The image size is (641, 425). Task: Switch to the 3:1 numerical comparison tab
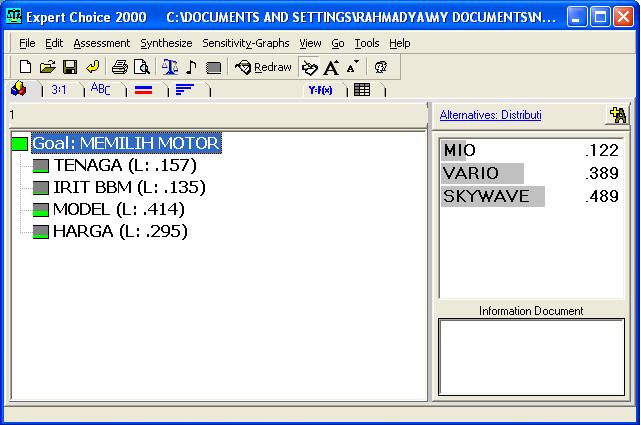pos(59,90)
